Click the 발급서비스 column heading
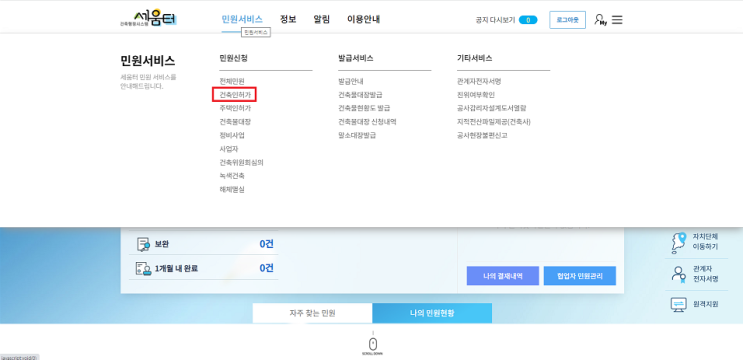Image resolution: width=743 pixels, height=360 pixels. click(x=355, y=58)
